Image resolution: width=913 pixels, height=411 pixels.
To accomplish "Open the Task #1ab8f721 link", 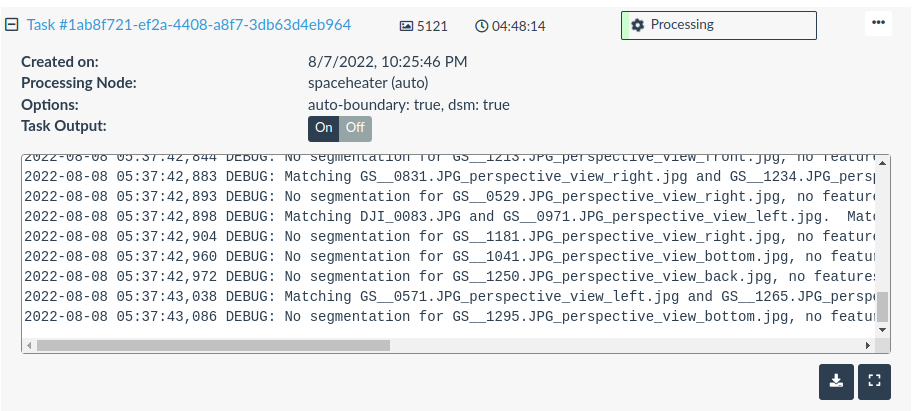I will point(189,25).
